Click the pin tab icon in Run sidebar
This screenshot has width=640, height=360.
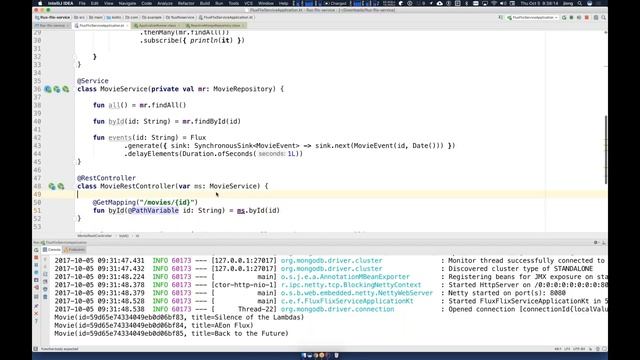tap(36, 306)
